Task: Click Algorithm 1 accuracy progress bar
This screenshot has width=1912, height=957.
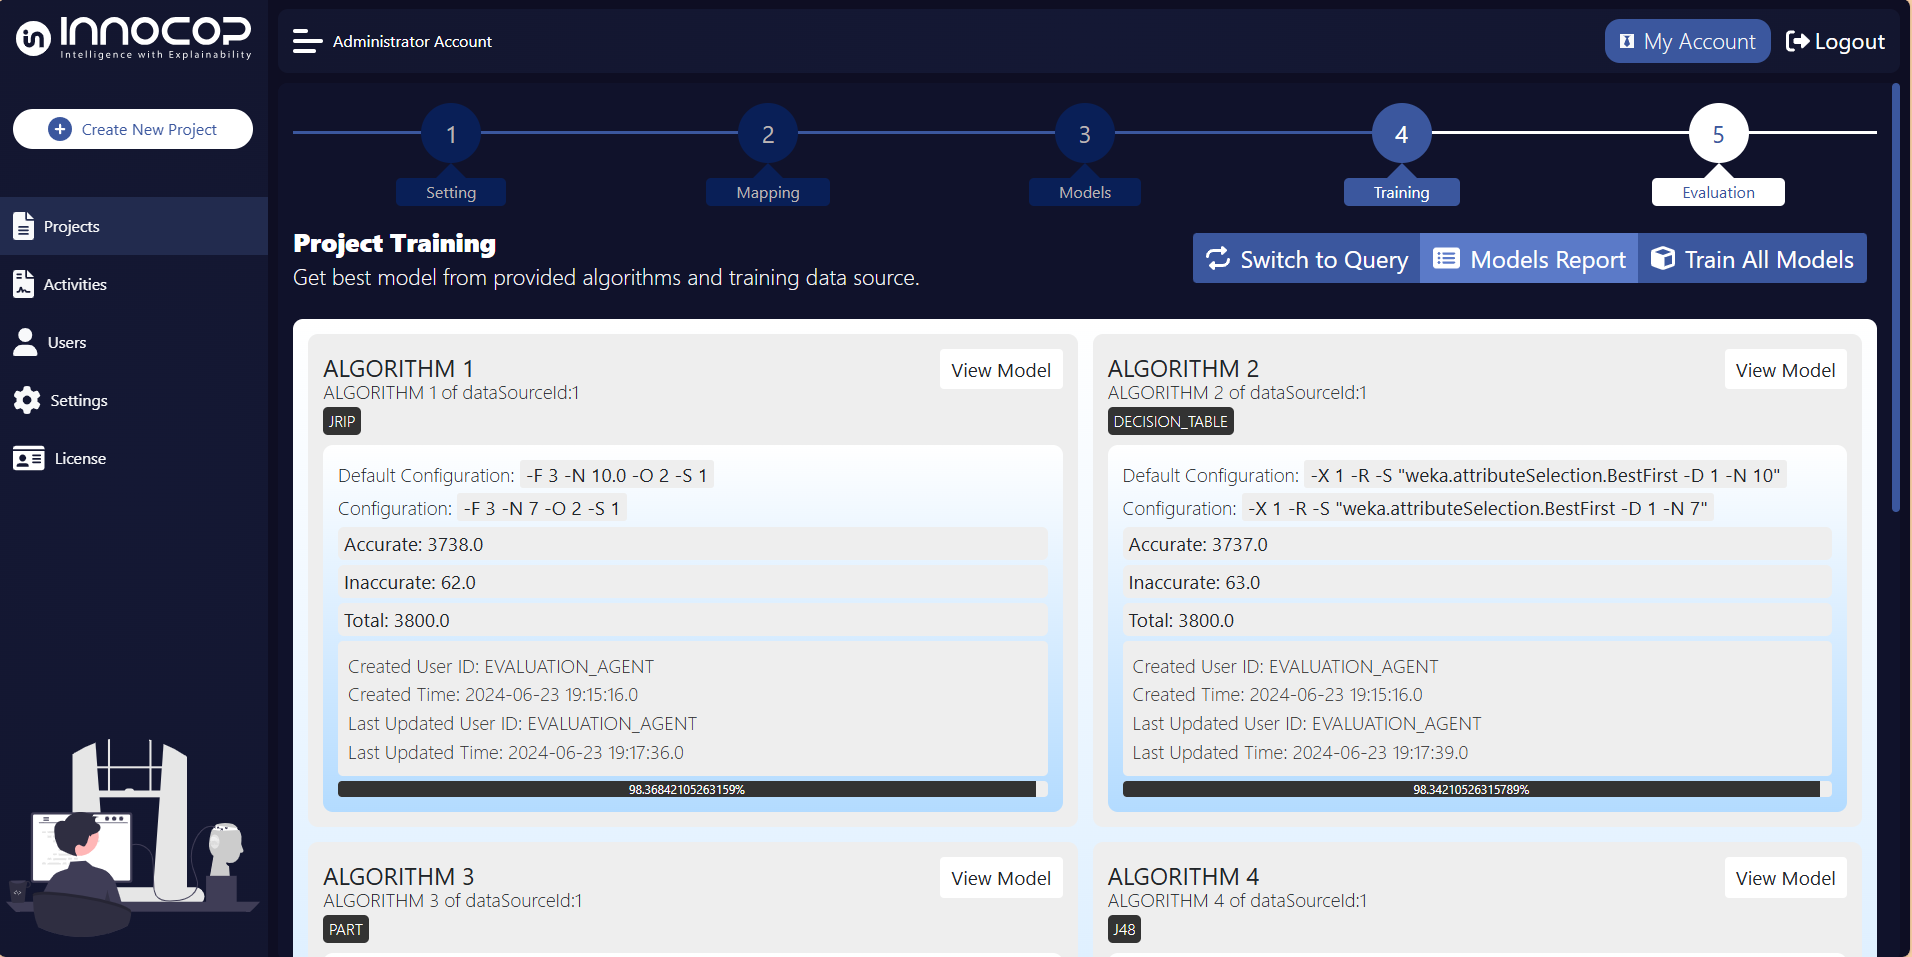Action: (692, 789)
